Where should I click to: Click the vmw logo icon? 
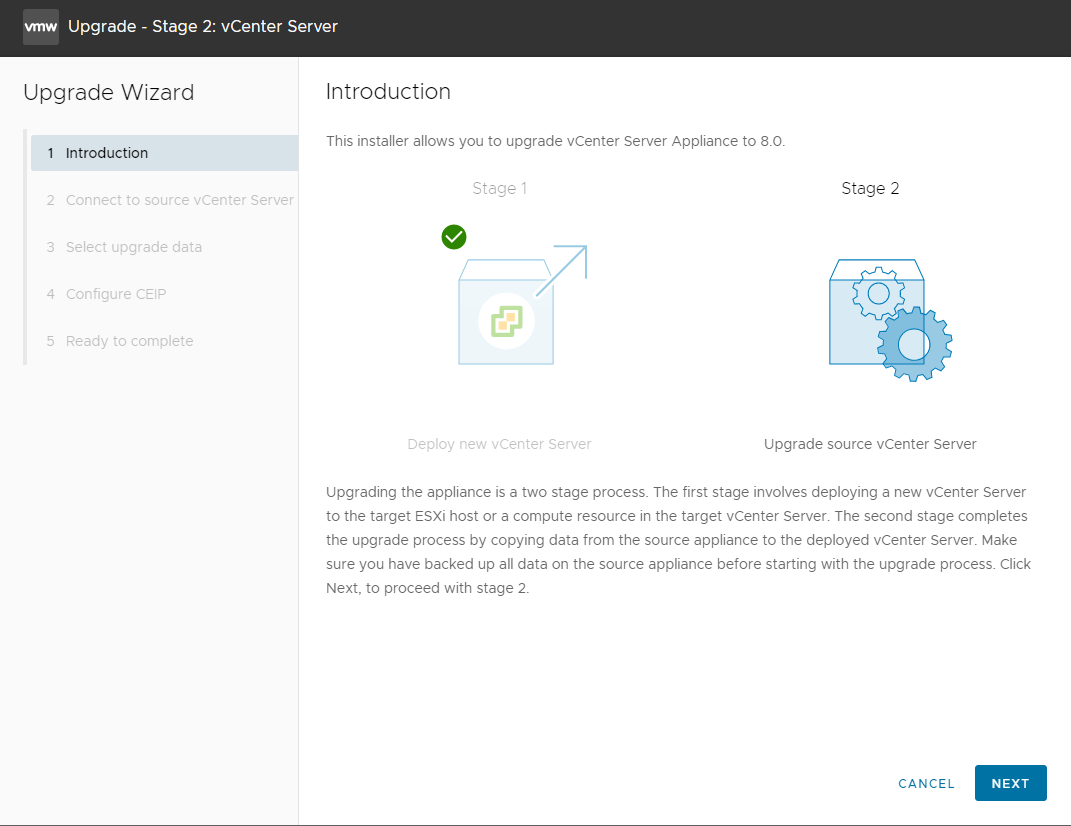point(41,27)
